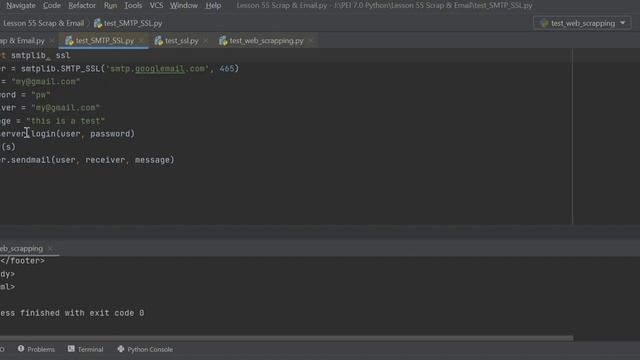Click the </footer> line in output

point(22,261)
